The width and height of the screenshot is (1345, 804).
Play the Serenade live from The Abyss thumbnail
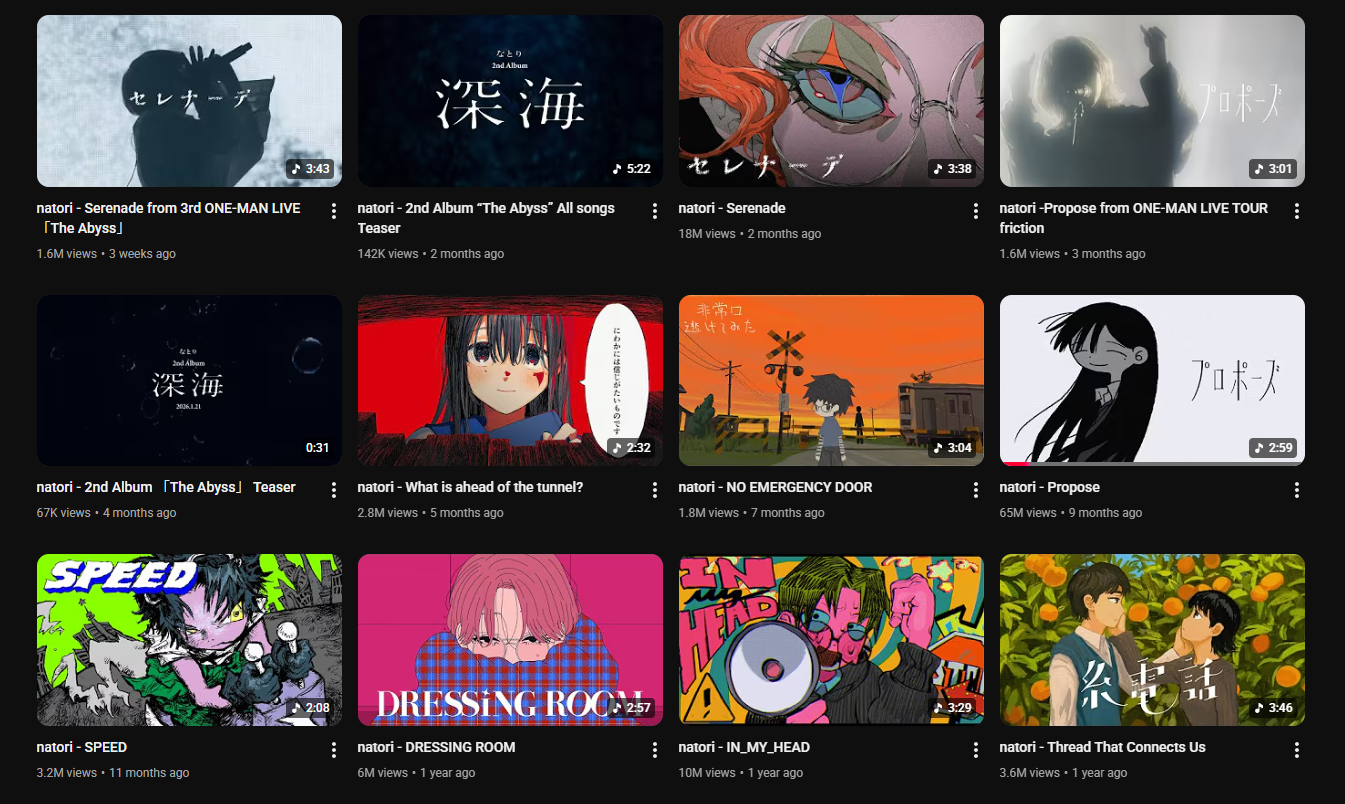click(x=189, y=101)
